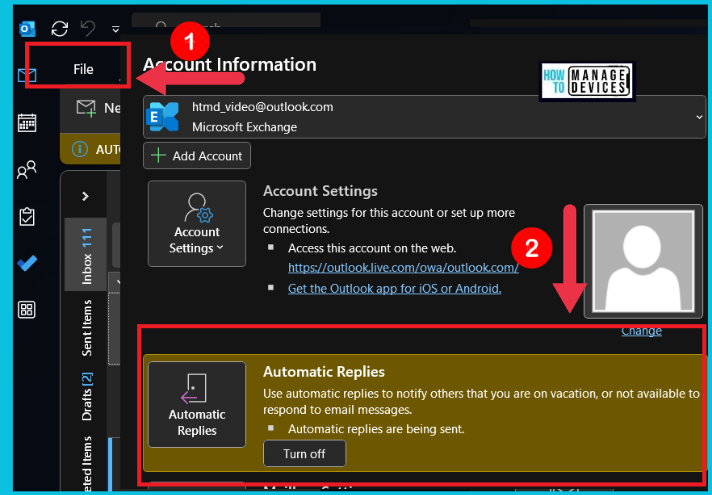Click the Outlook app logo icon
This screenshot has width=712, height=495.
point(27,29)
